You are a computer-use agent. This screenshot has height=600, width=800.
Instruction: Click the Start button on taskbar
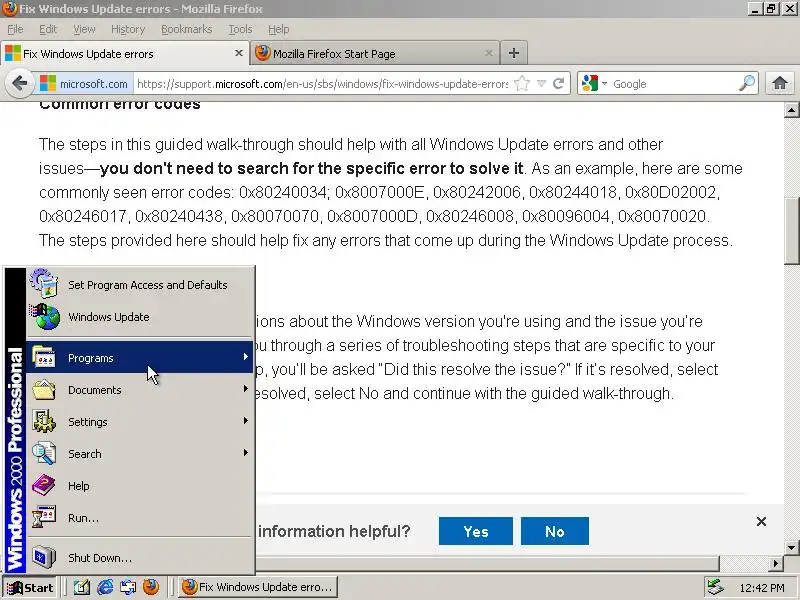coord(29,587)
